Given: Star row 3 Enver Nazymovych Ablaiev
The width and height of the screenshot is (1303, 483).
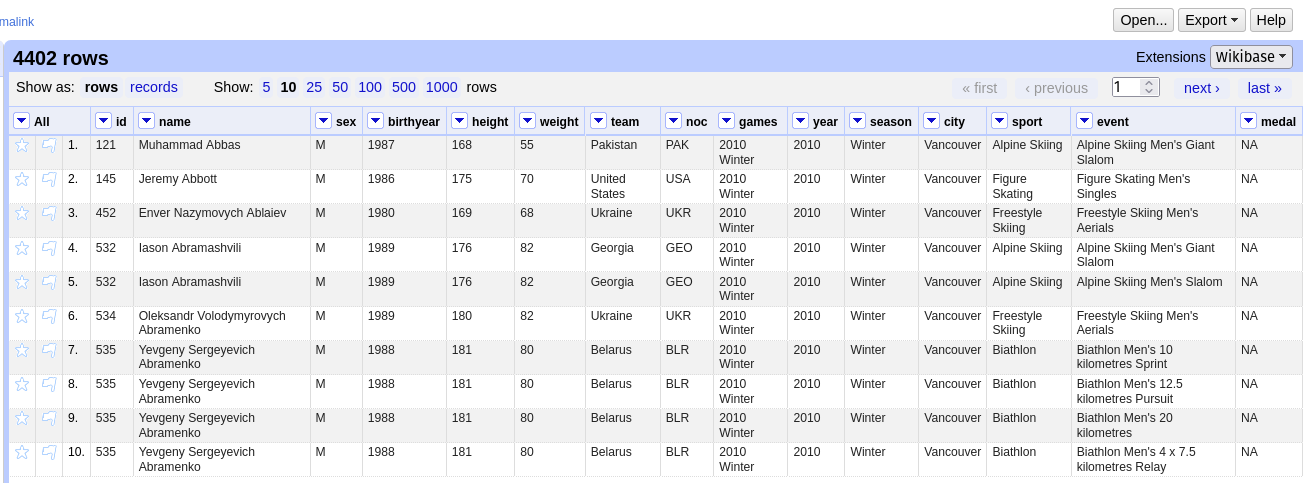Looking at the screenshot, I should 22,214.
